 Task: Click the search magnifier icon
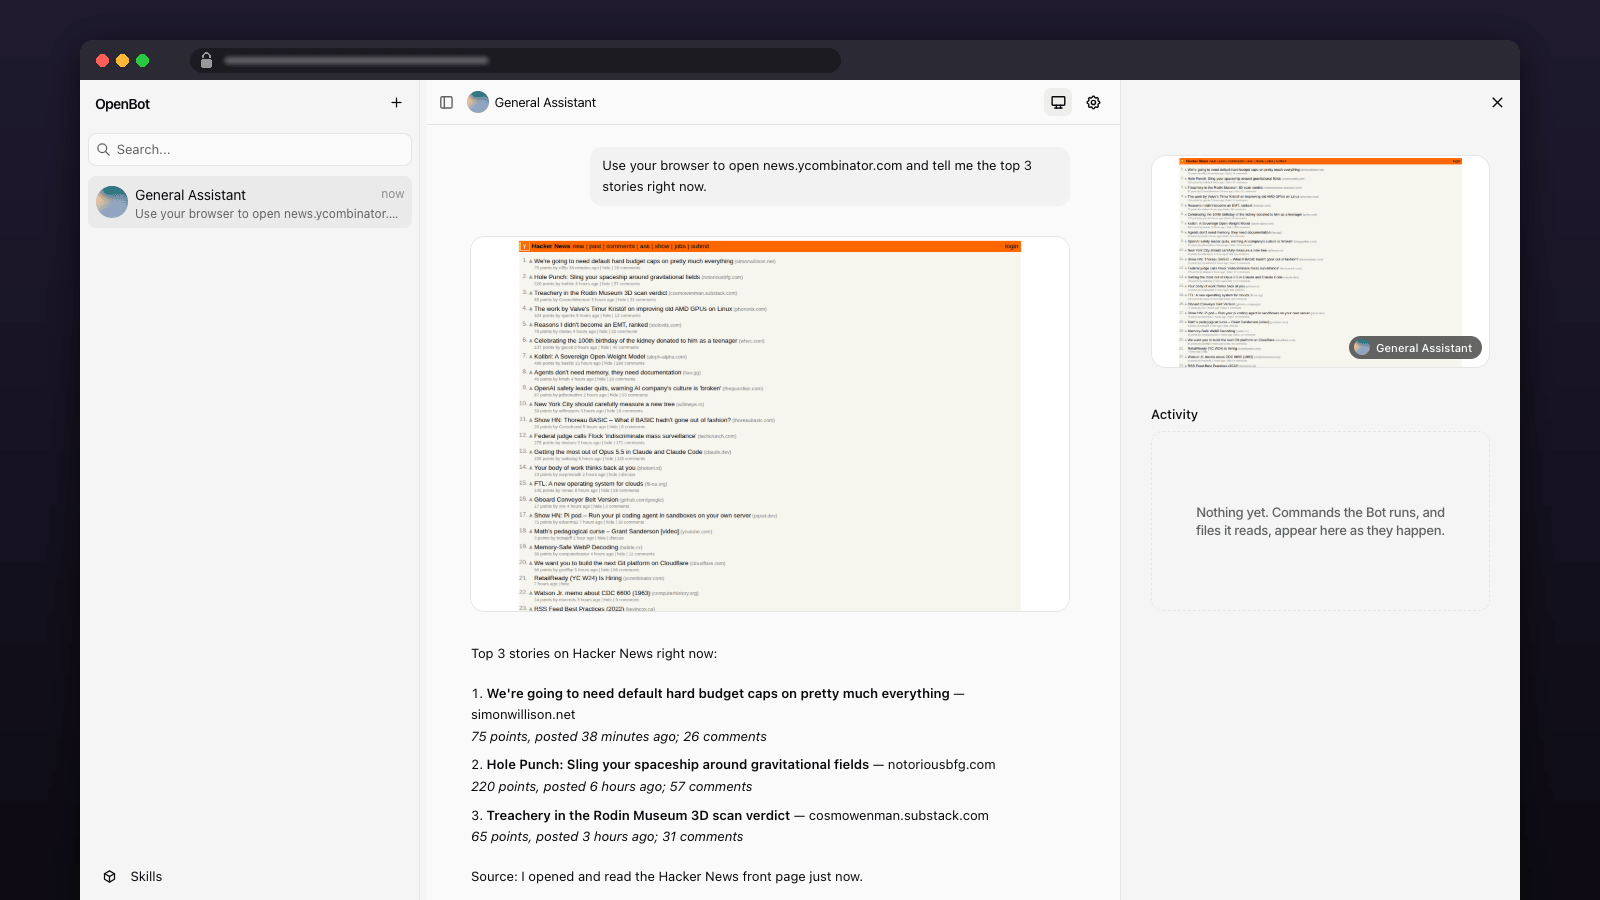[103, 150]
